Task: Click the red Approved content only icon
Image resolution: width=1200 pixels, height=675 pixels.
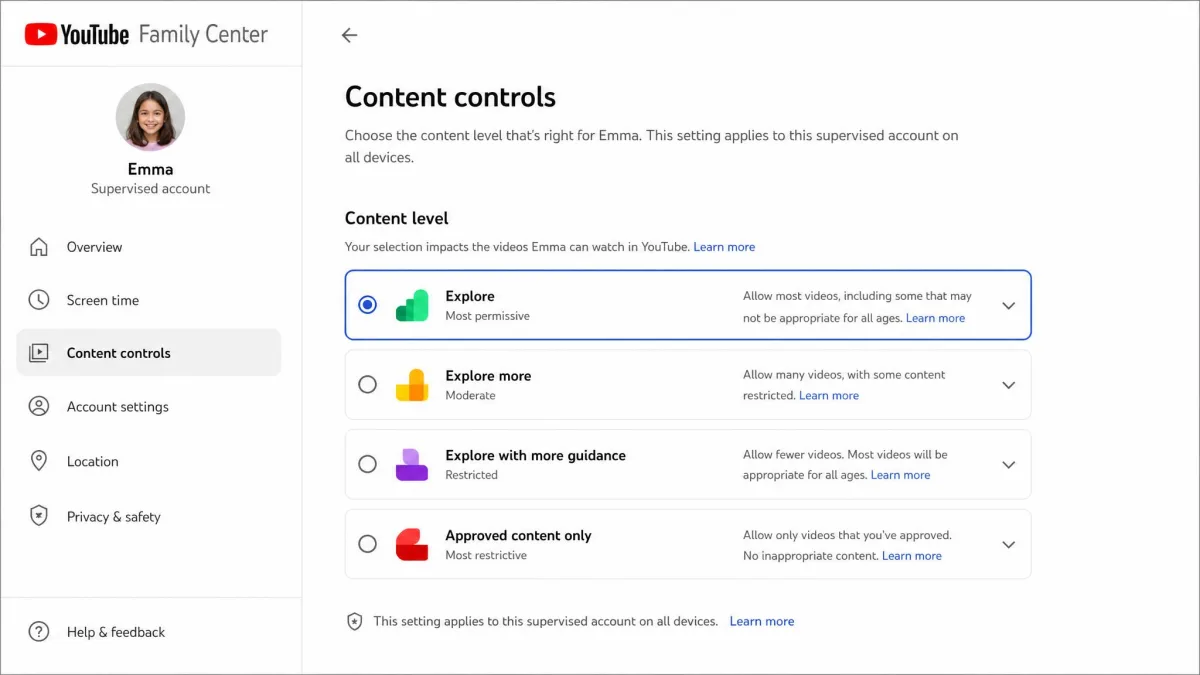Action: click(412, 544)
